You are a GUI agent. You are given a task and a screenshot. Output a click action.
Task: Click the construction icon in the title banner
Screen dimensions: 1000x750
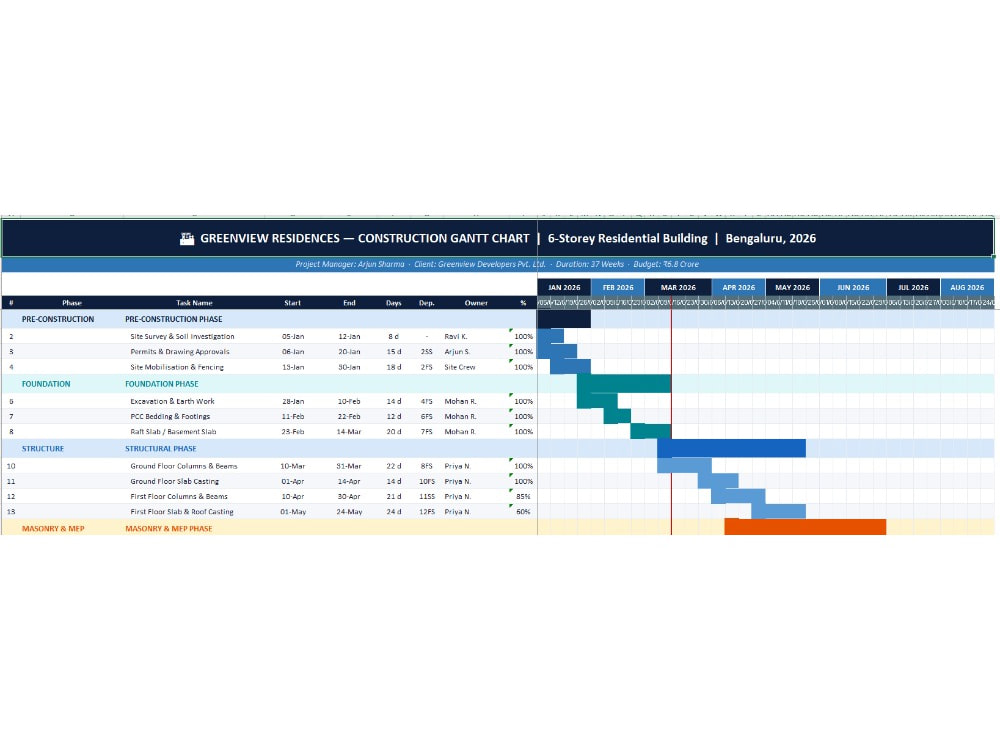click(x=187, y=239)
